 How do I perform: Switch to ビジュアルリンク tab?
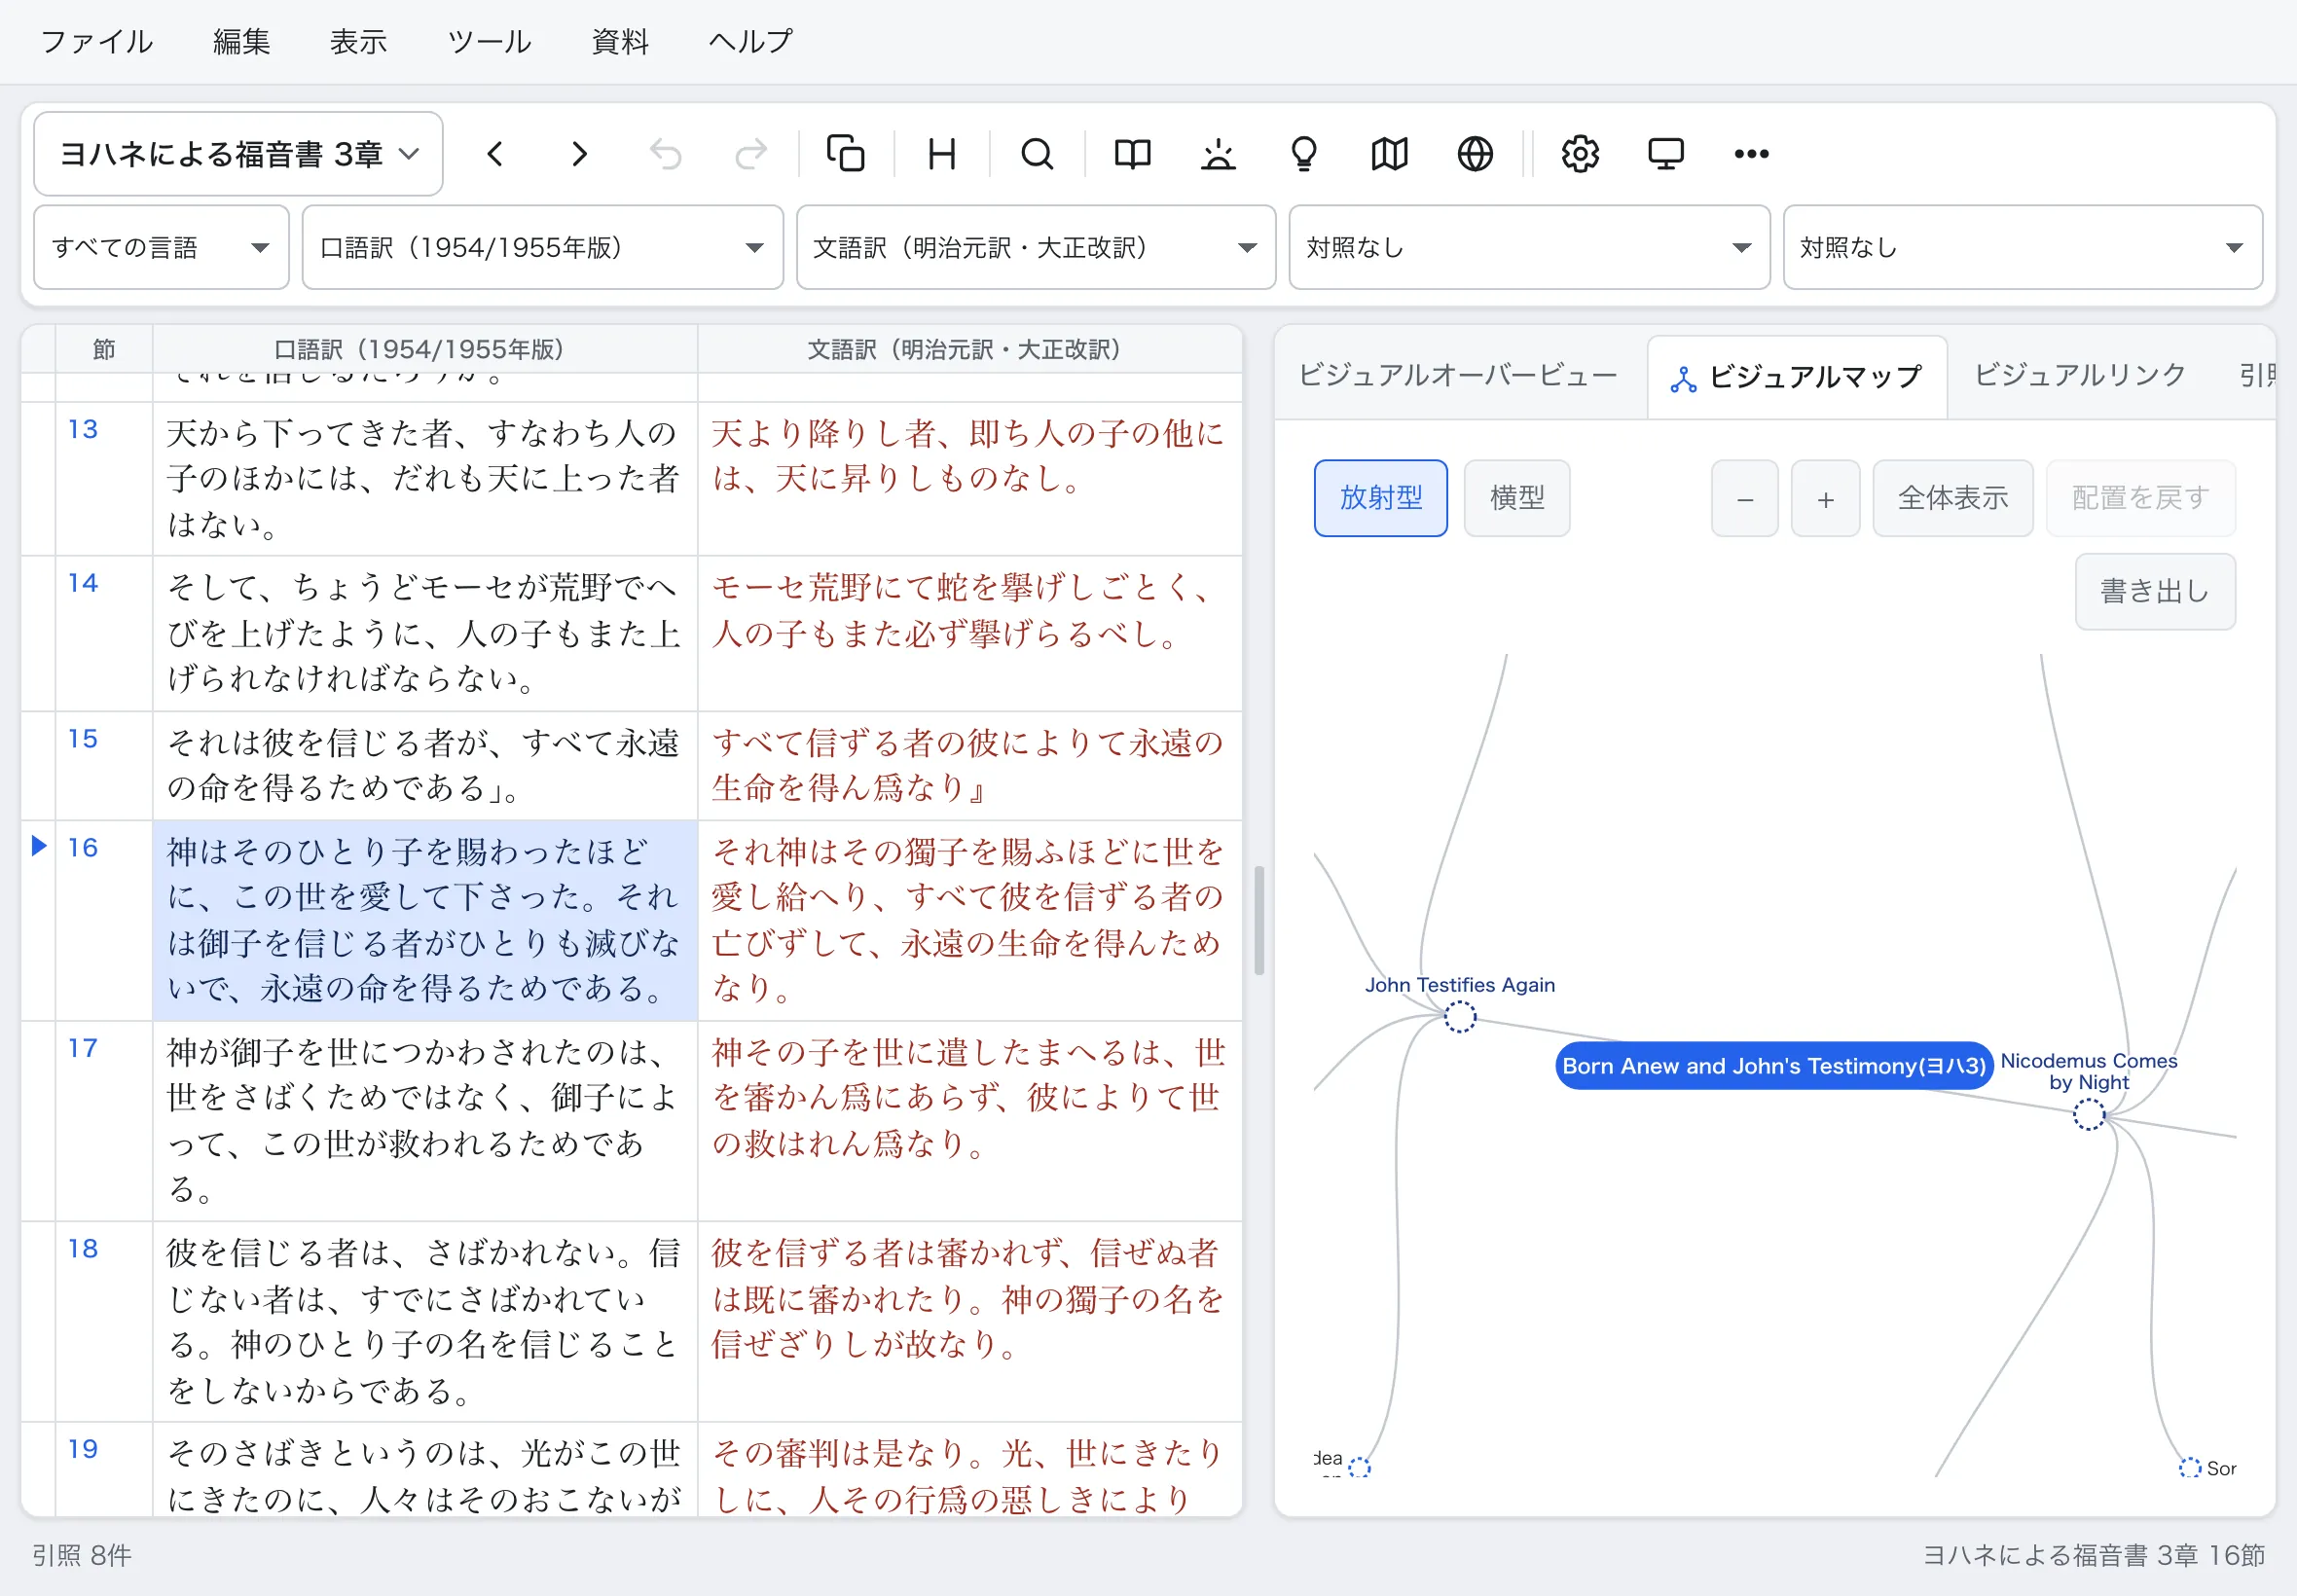point(2080,375)
